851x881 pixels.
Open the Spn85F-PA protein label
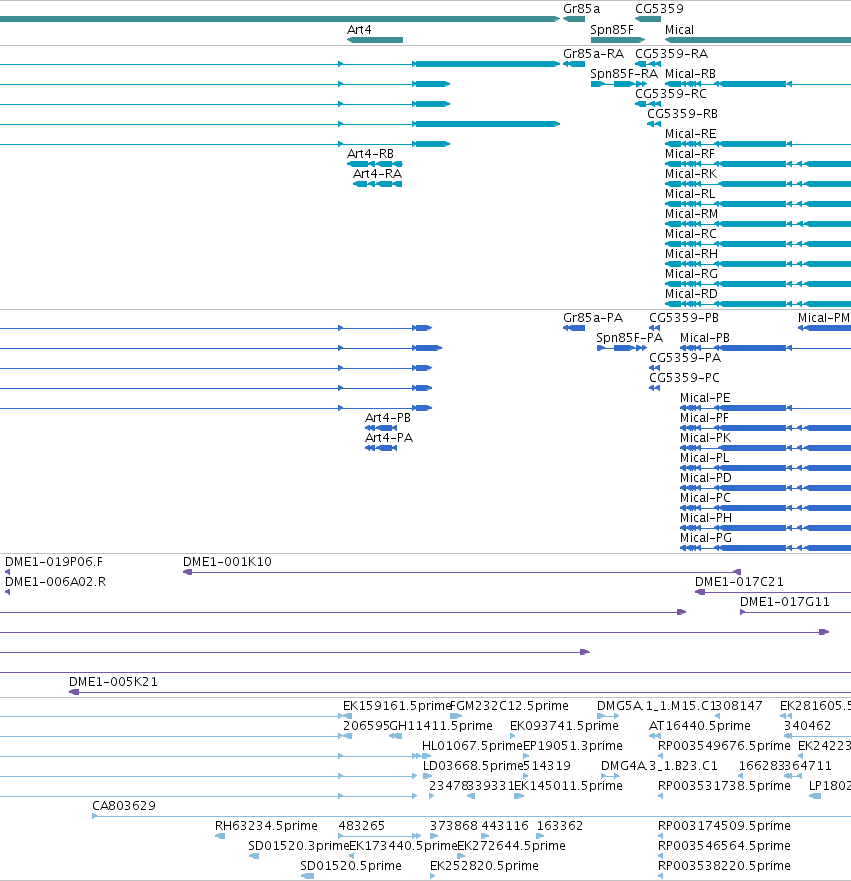629,338
